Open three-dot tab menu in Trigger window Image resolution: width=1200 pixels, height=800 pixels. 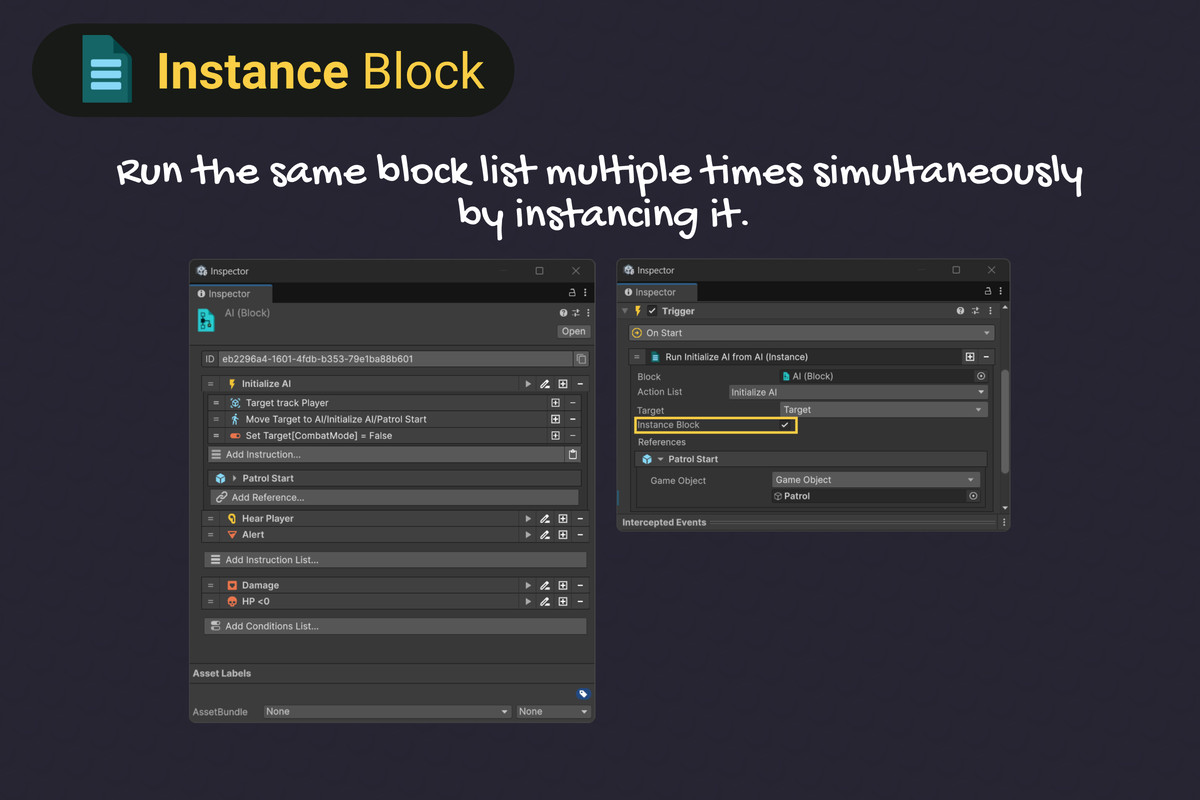point(1003,292)
